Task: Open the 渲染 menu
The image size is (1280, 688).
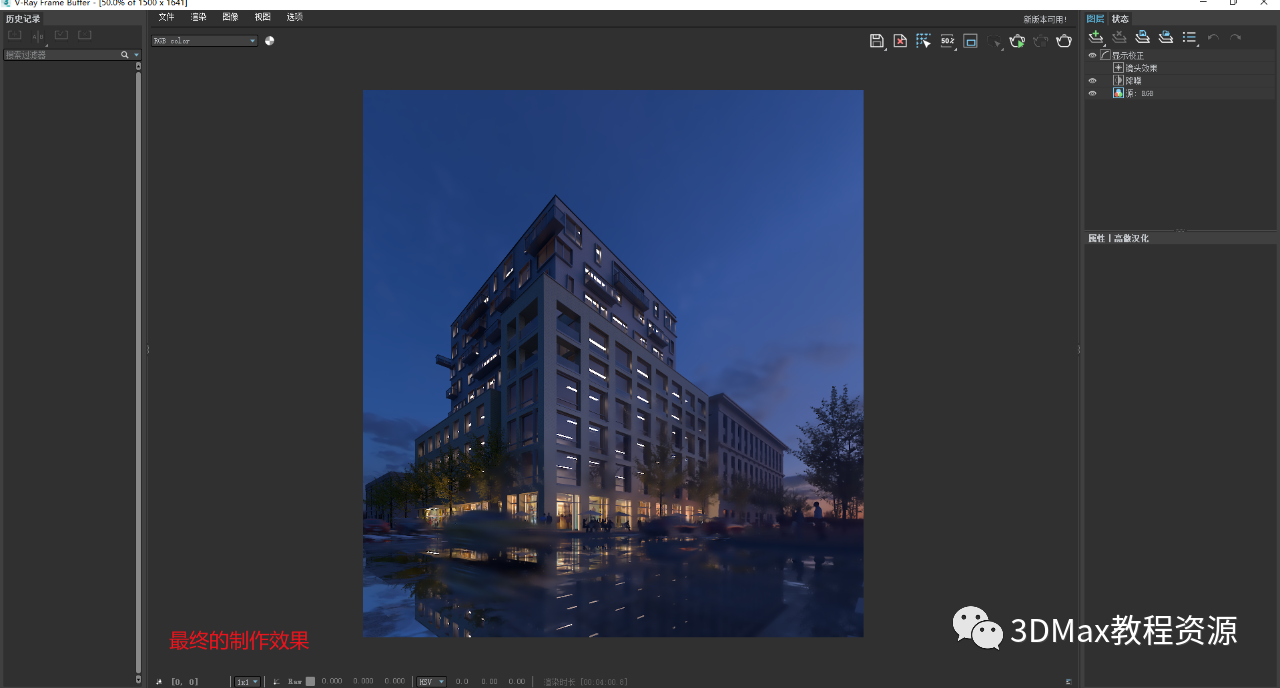Action: pos(198,17)
